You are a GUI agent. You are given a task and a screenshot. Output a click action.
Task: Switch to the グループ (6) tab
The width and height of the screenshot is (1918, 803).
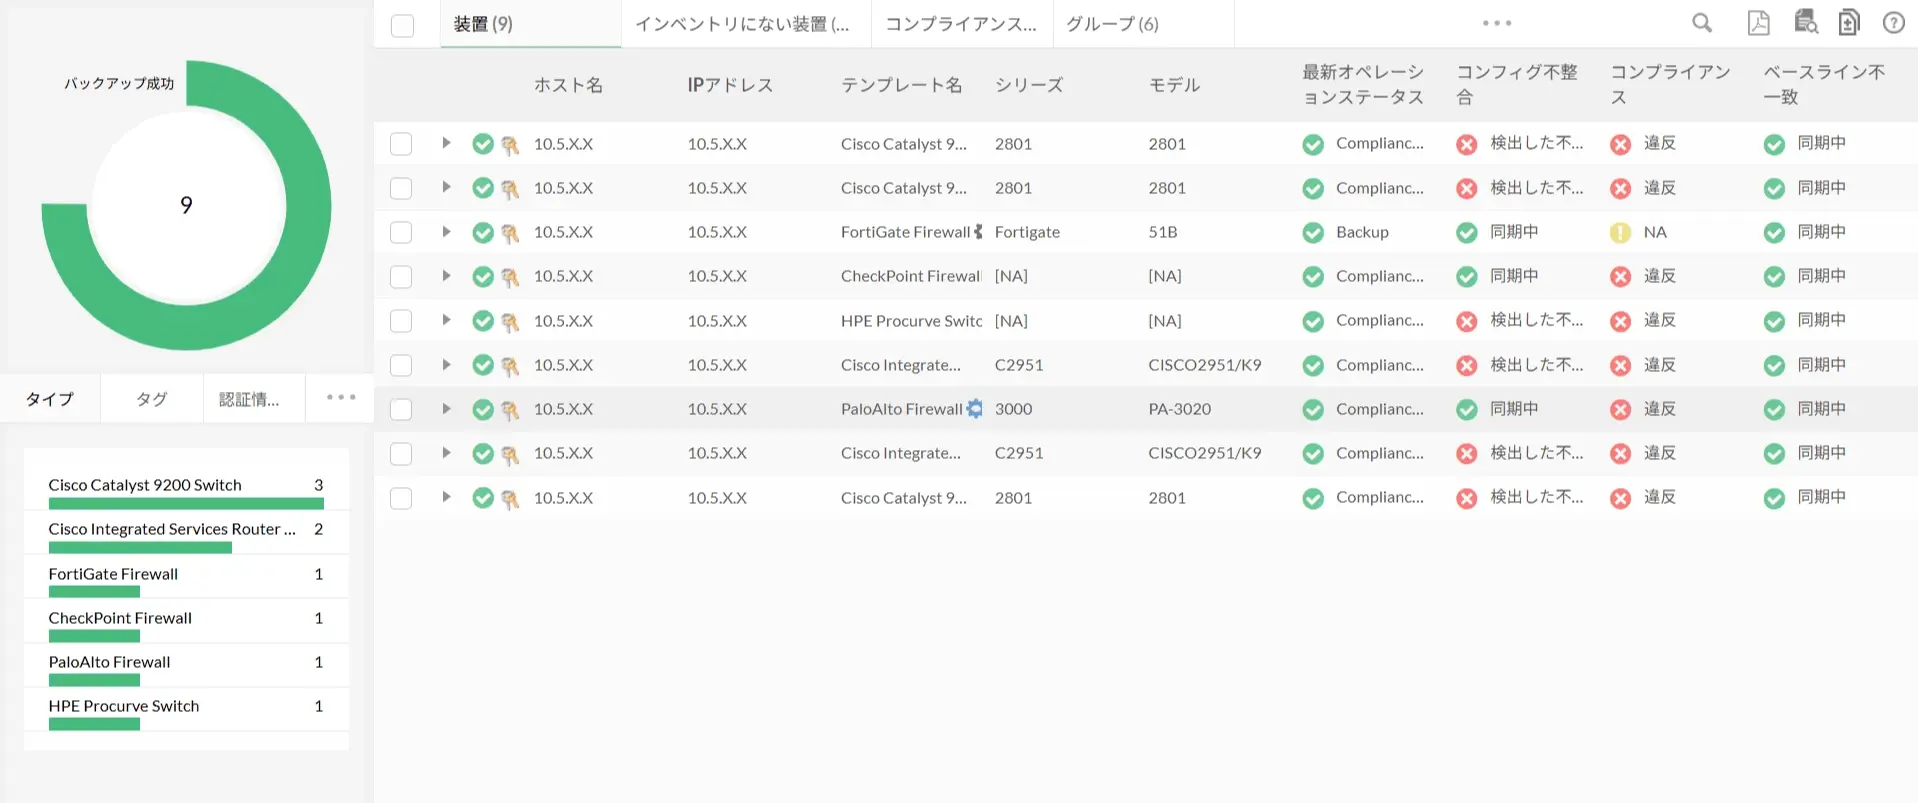1143,24
